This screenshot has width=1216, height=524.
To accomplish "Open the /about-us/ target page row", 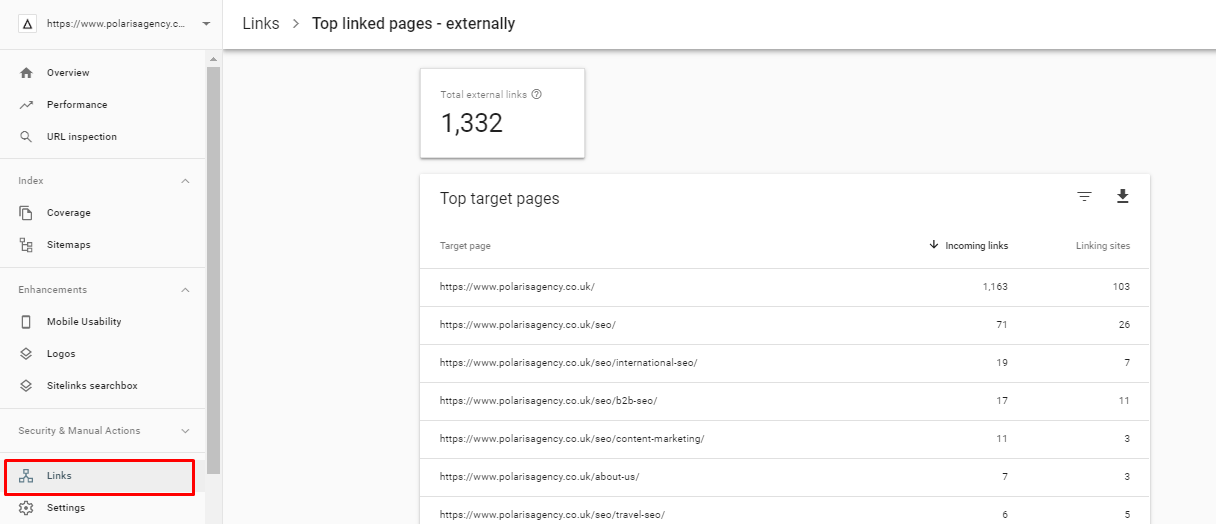I will (x=785, y=477).
